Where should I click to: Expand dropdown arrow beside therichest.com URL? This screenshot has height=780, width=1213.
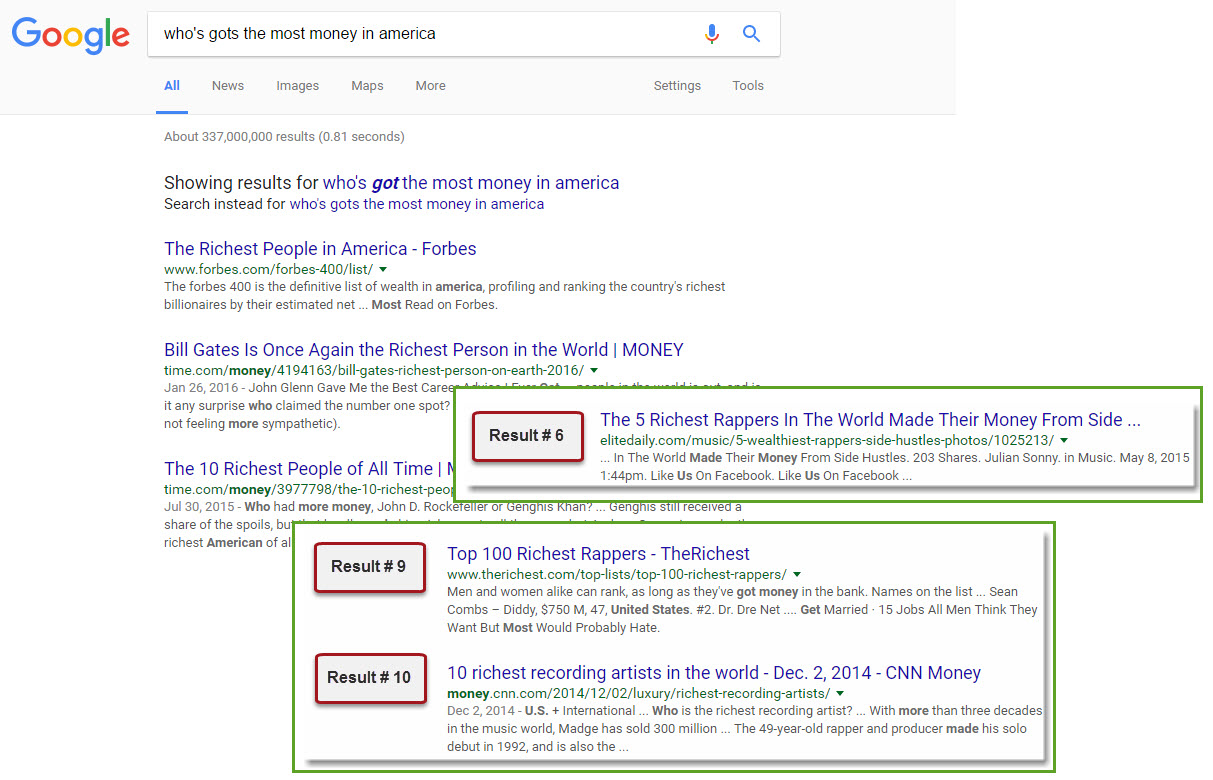pyautogui.click(x=797, y=575)
